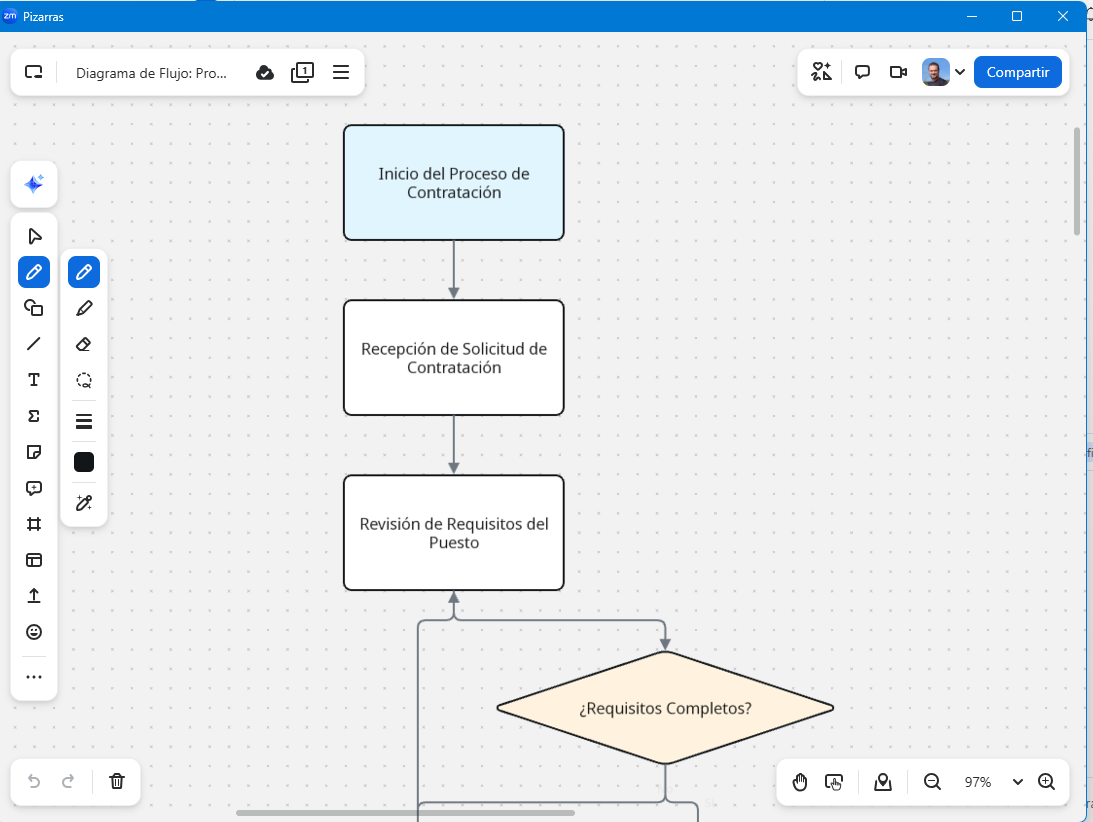Choose the eraser tool
This screenshot has width=1093, height=822.
click(x=84, y=344)
